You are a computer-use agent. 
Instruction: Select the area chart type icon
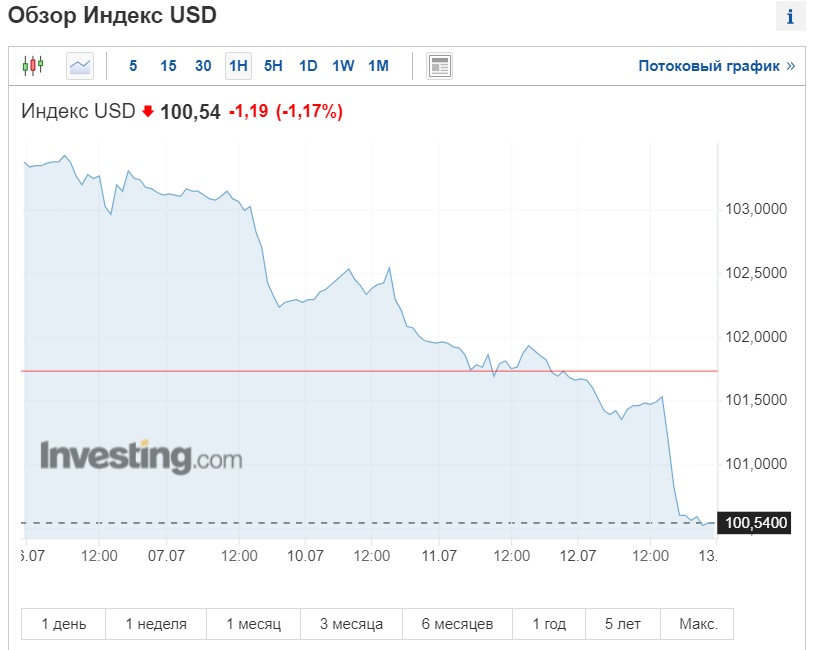[80, 66]
